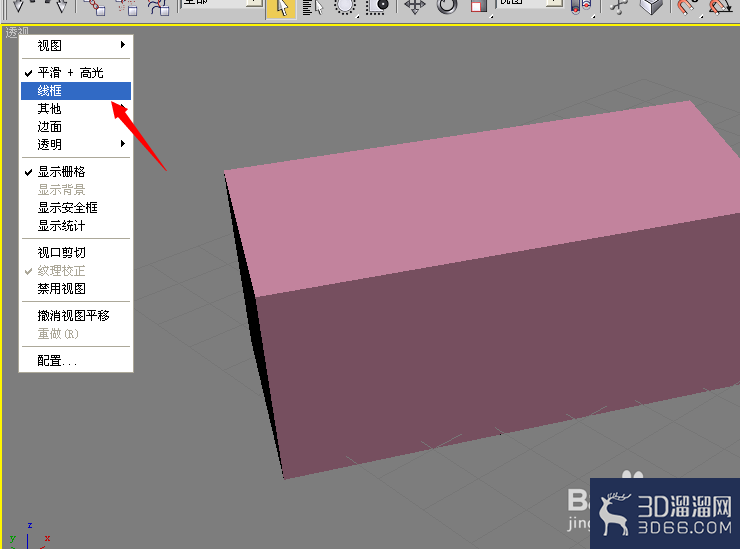Click the greyed 纹理校正 menu entry
740x549 pixels.
pos(76,270)
